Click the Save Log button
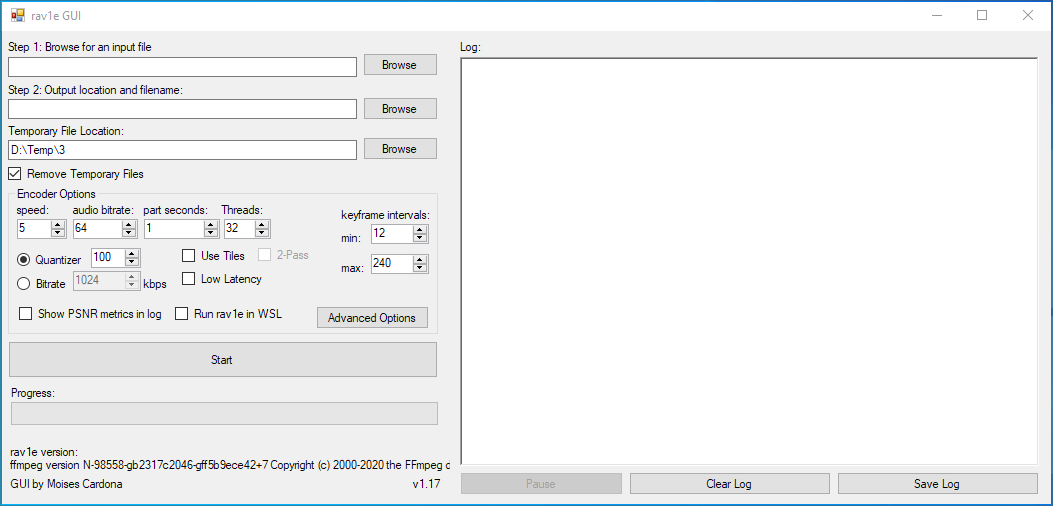This screenshot has height=506, width=1053. tap(937, 484)
